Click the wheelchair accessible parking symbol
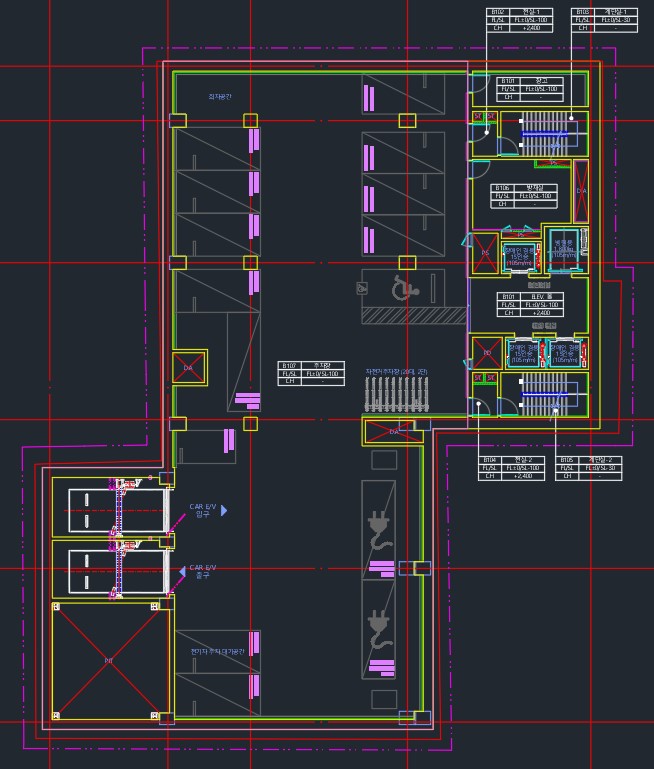654x769 pixels. tap(405, 287)
